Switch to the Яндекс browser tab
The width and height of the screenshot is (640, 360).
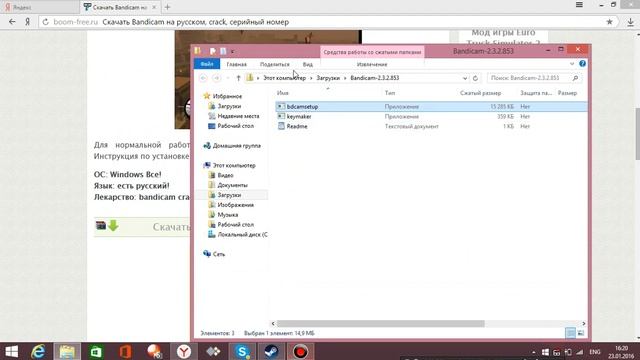[x=39, y=7]
